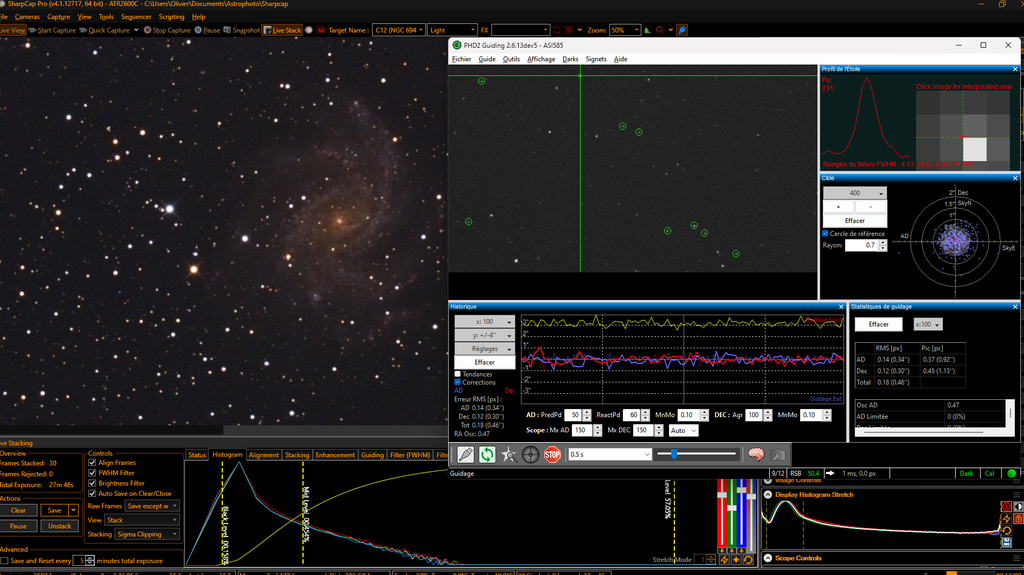Screen dimensions: 1024x575
Task: Open Réglages dropdown in Historique
Action: tap(485, 349)
